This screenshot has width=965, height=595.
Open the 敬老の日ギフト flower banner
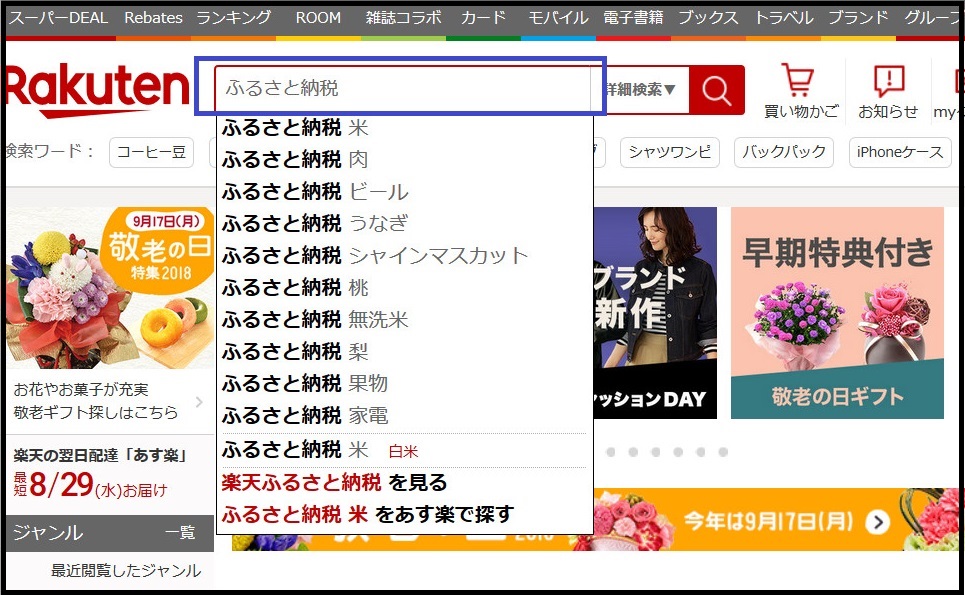(837, 313)
